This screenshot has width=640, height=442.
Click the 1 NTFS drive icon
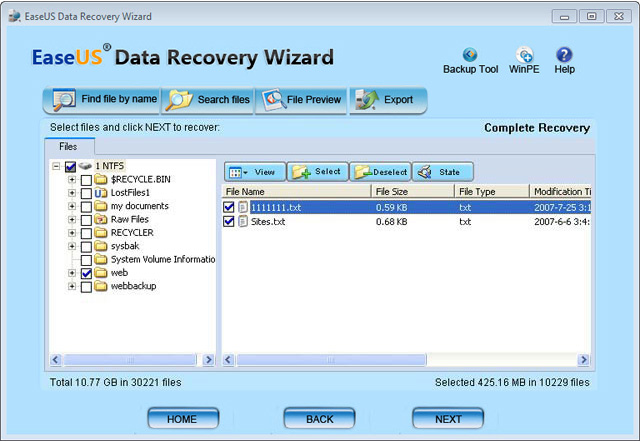pos(85,166)
